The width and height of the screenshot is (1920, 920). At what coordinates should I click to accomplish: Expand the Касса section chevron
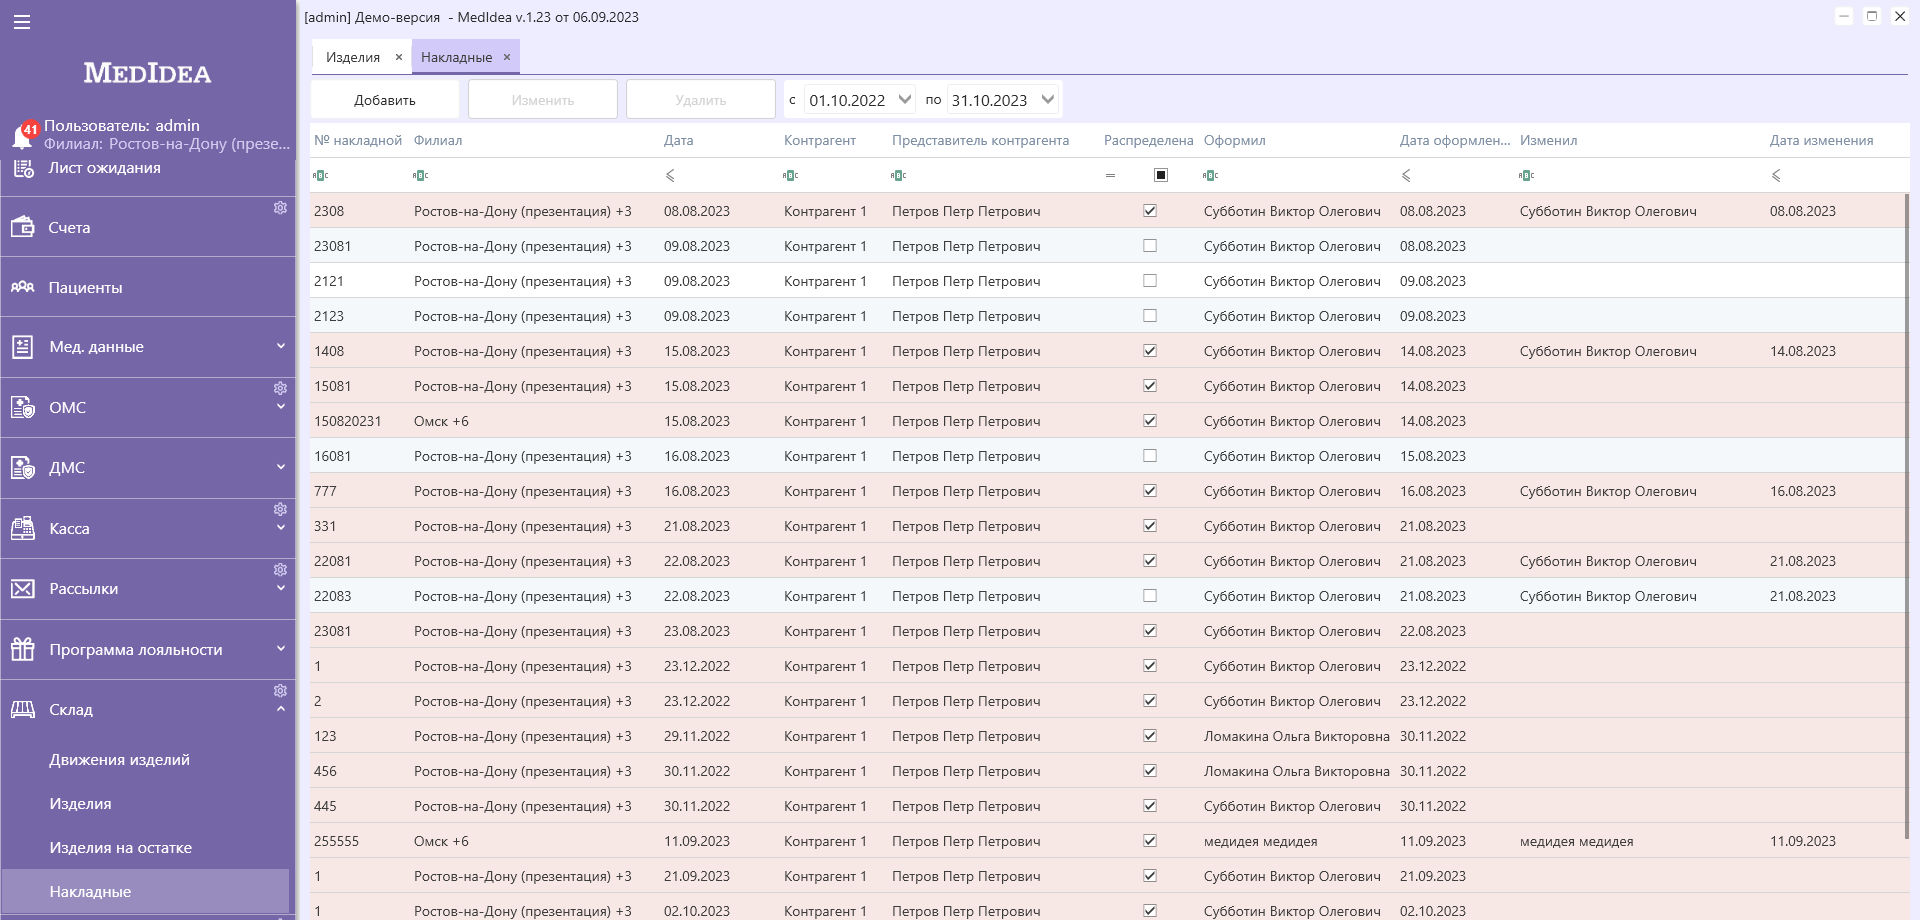(281, 528)
